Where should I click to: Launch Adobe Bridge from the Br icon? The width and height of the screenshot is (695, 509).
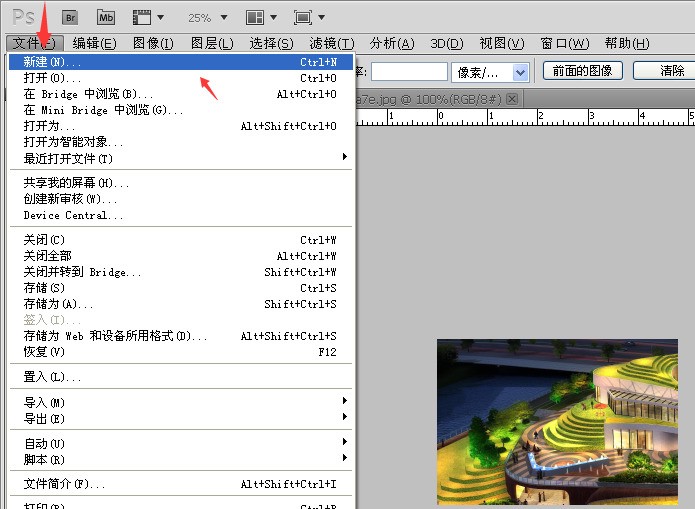pos(70,18)
